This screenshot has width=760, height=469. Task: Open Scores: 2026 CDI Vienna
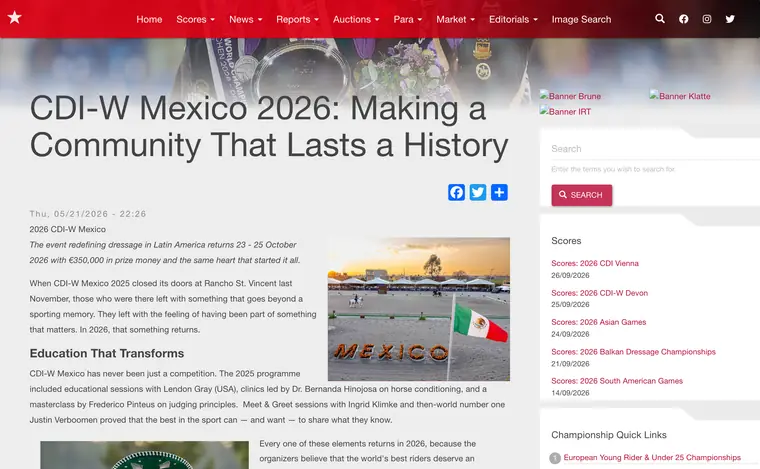595,263
